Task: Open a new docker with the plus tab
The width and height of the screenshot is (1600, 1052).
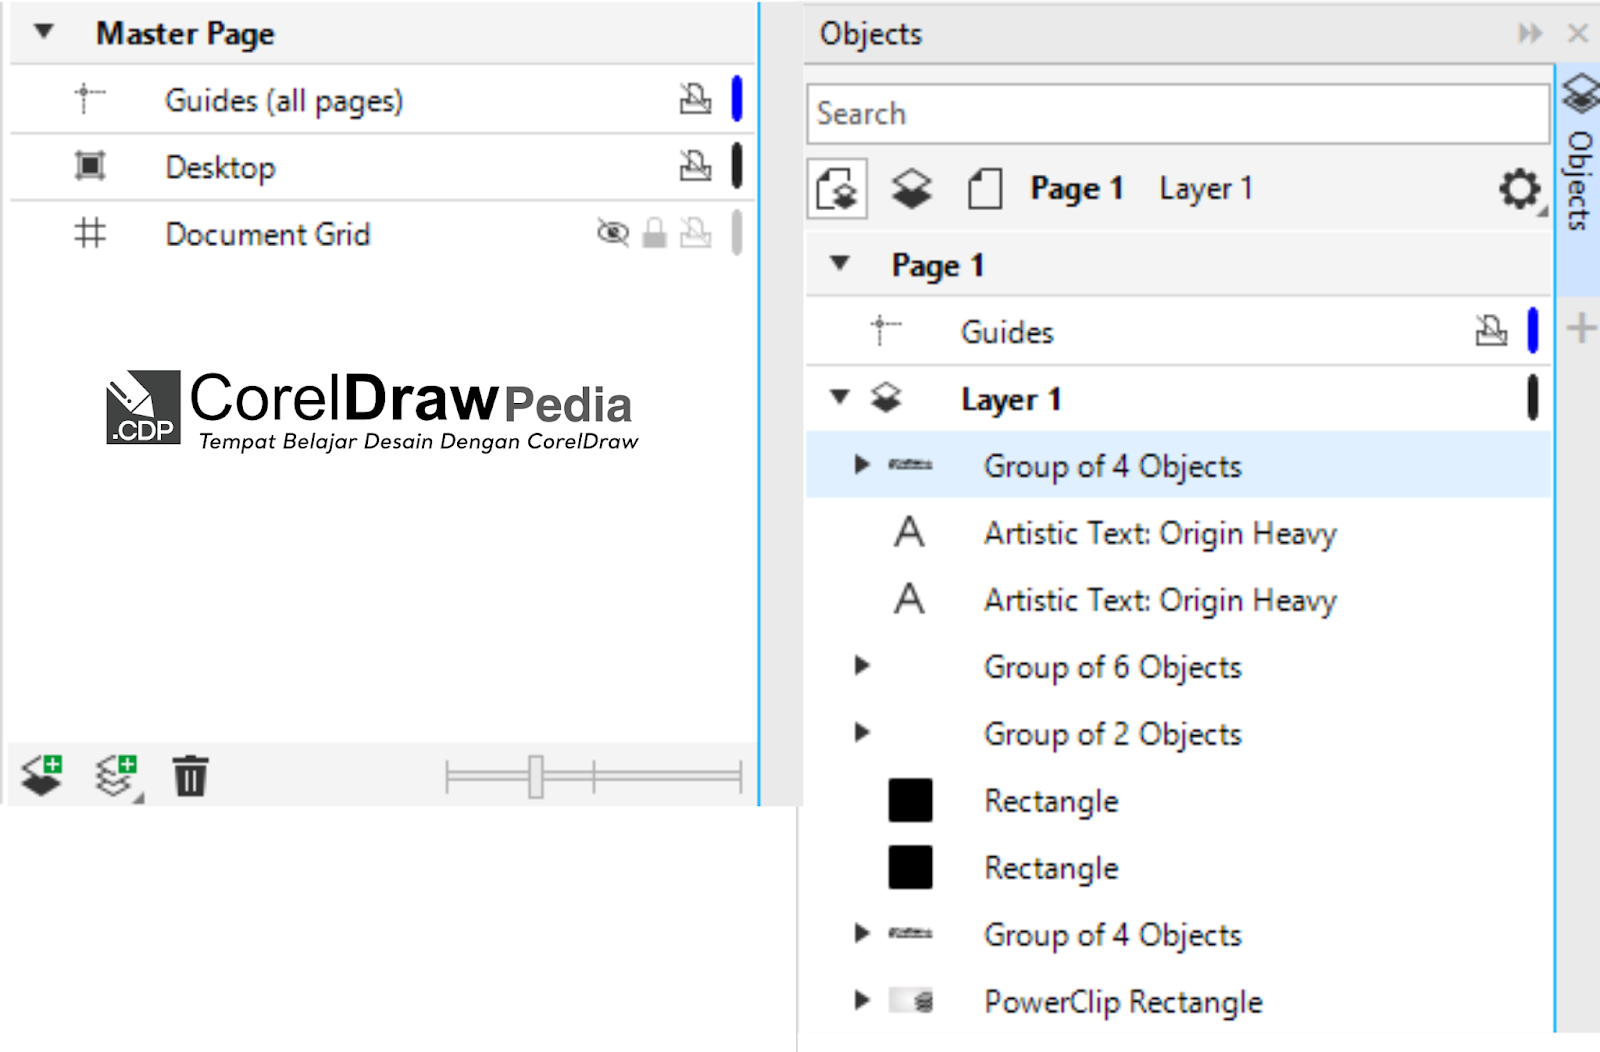Action: tap(1579, 323)
